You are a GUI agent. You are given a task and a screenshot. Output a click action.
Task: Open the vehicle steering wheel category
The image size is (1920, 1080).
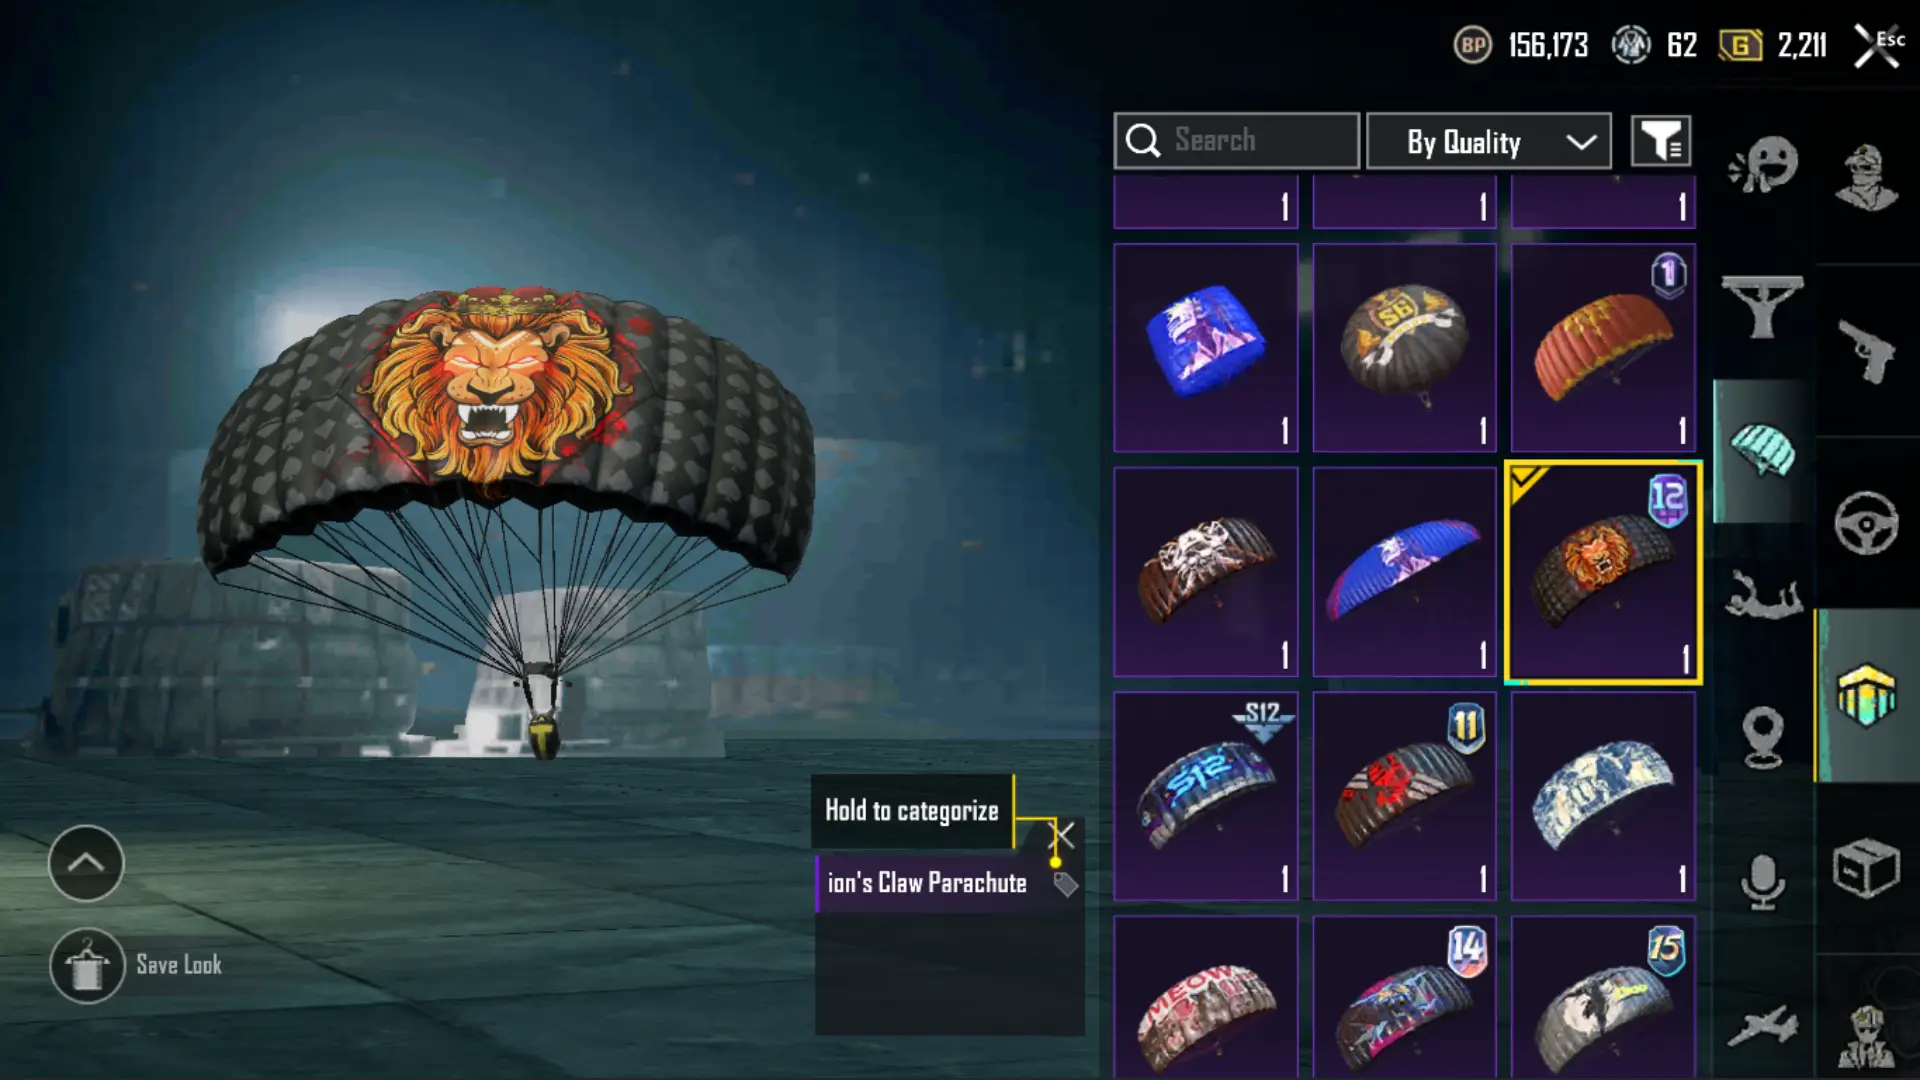[1866, 523]
